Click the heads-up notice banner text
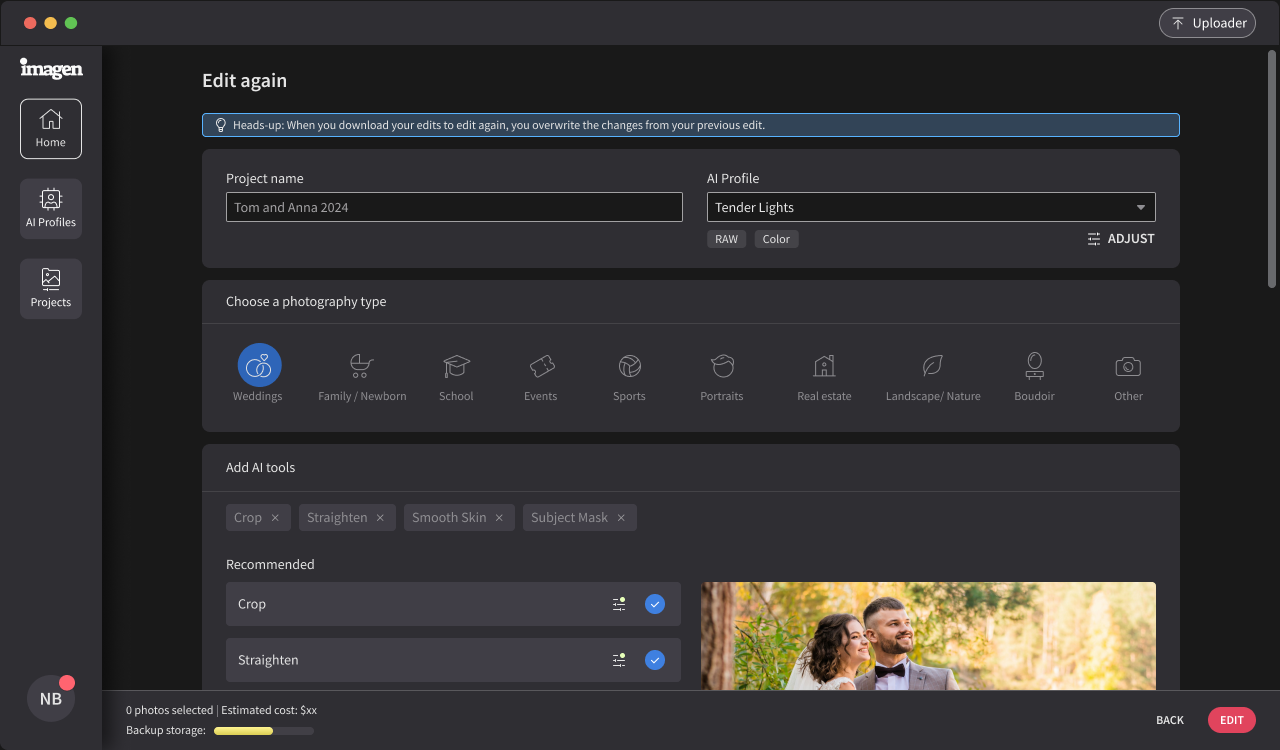 (x=499, y=125)
